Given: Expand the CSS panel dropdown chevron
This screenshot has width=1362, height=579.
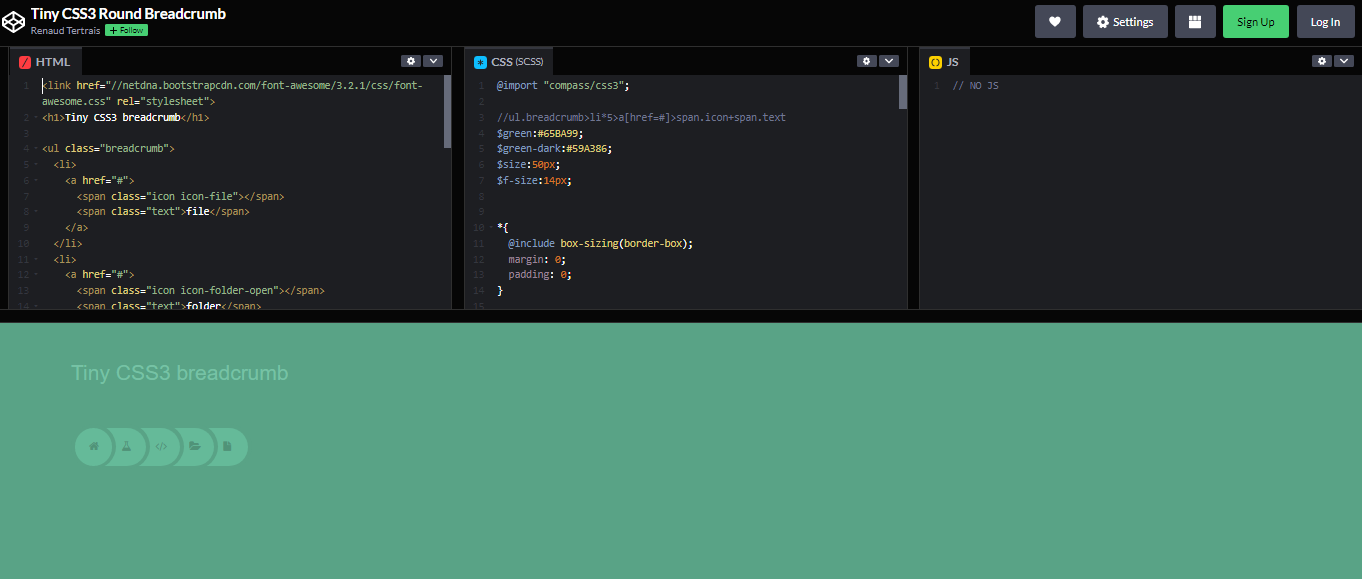Looking at the screenshot, I should click(x=889, y=60).
